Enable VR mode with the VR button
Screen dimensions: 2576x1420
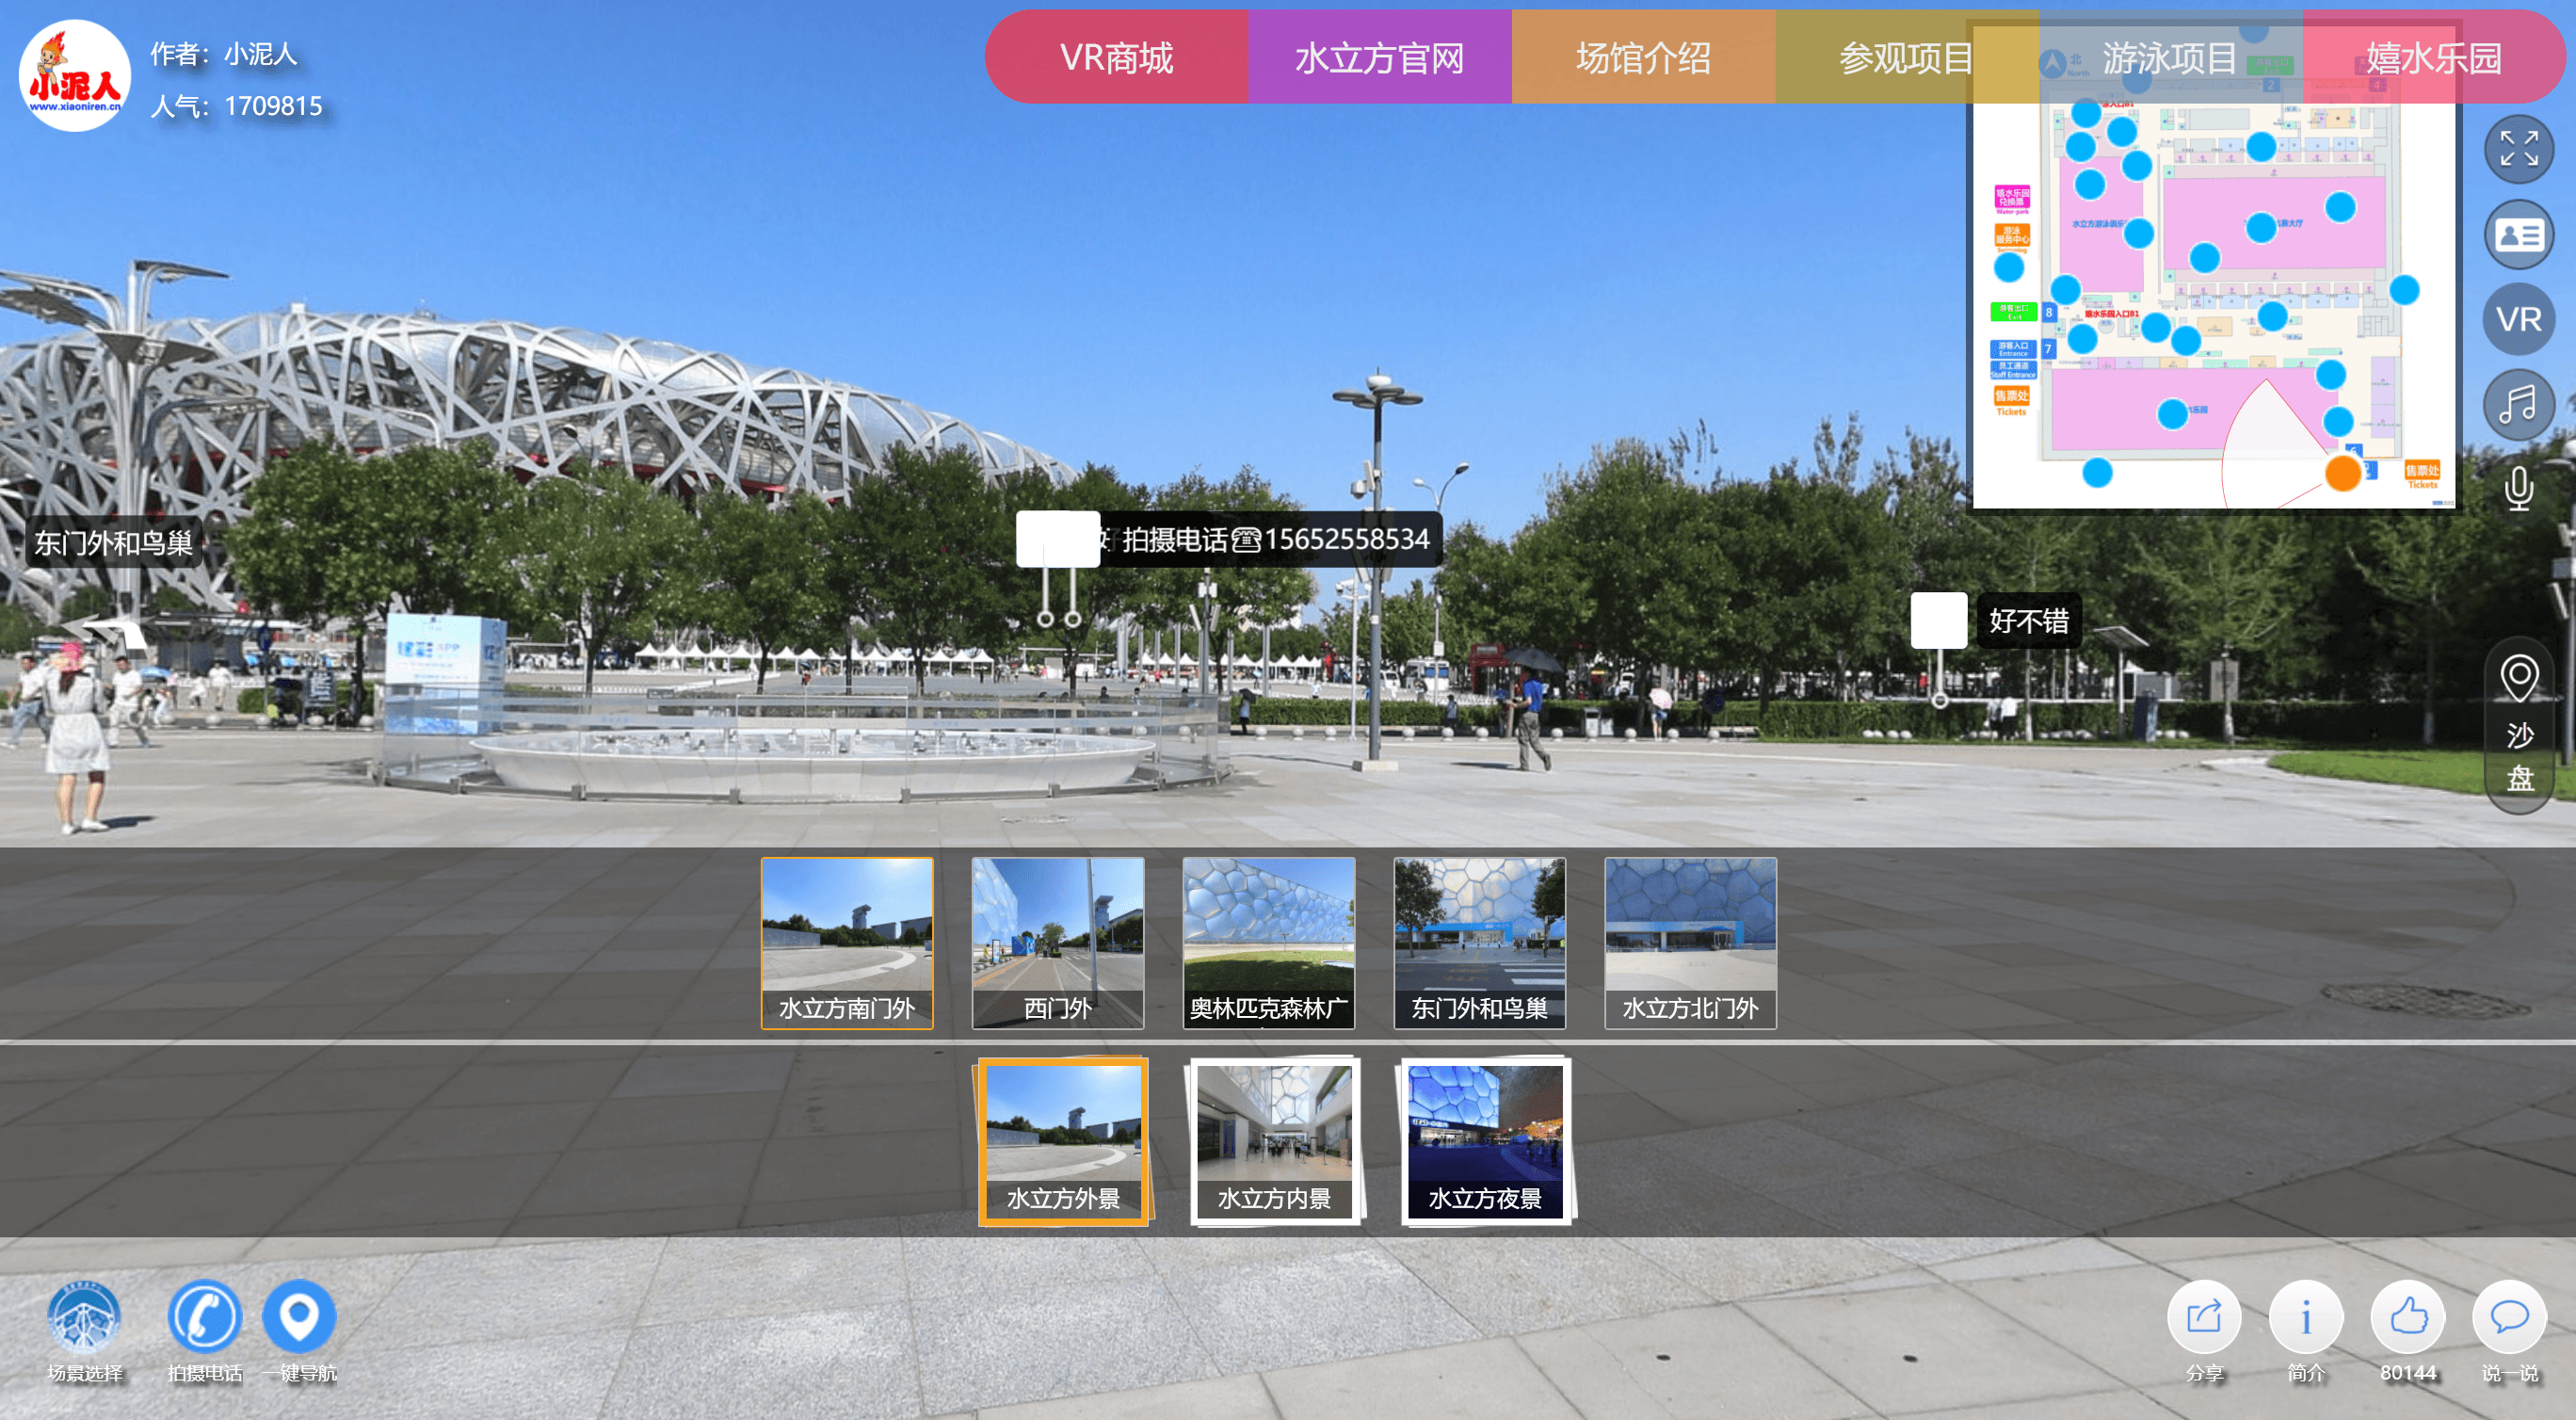pyautogui.click(x=2518, y=320)
